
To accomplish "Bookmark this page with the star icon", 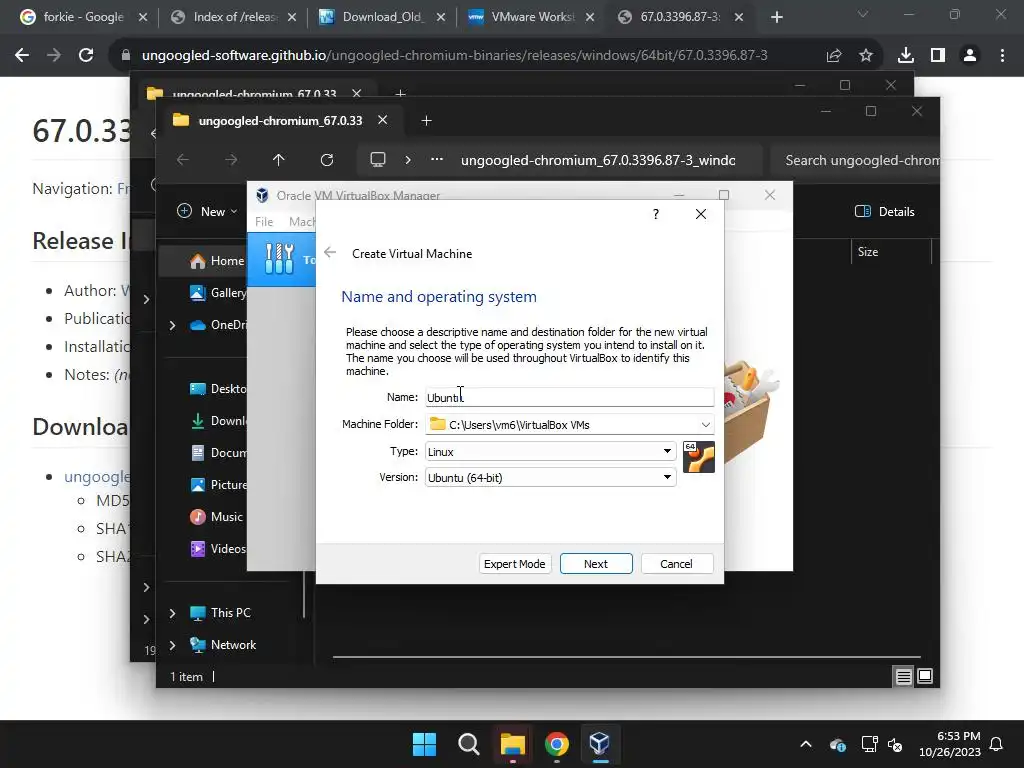I will pyautogui.click(x=865, y=56).
